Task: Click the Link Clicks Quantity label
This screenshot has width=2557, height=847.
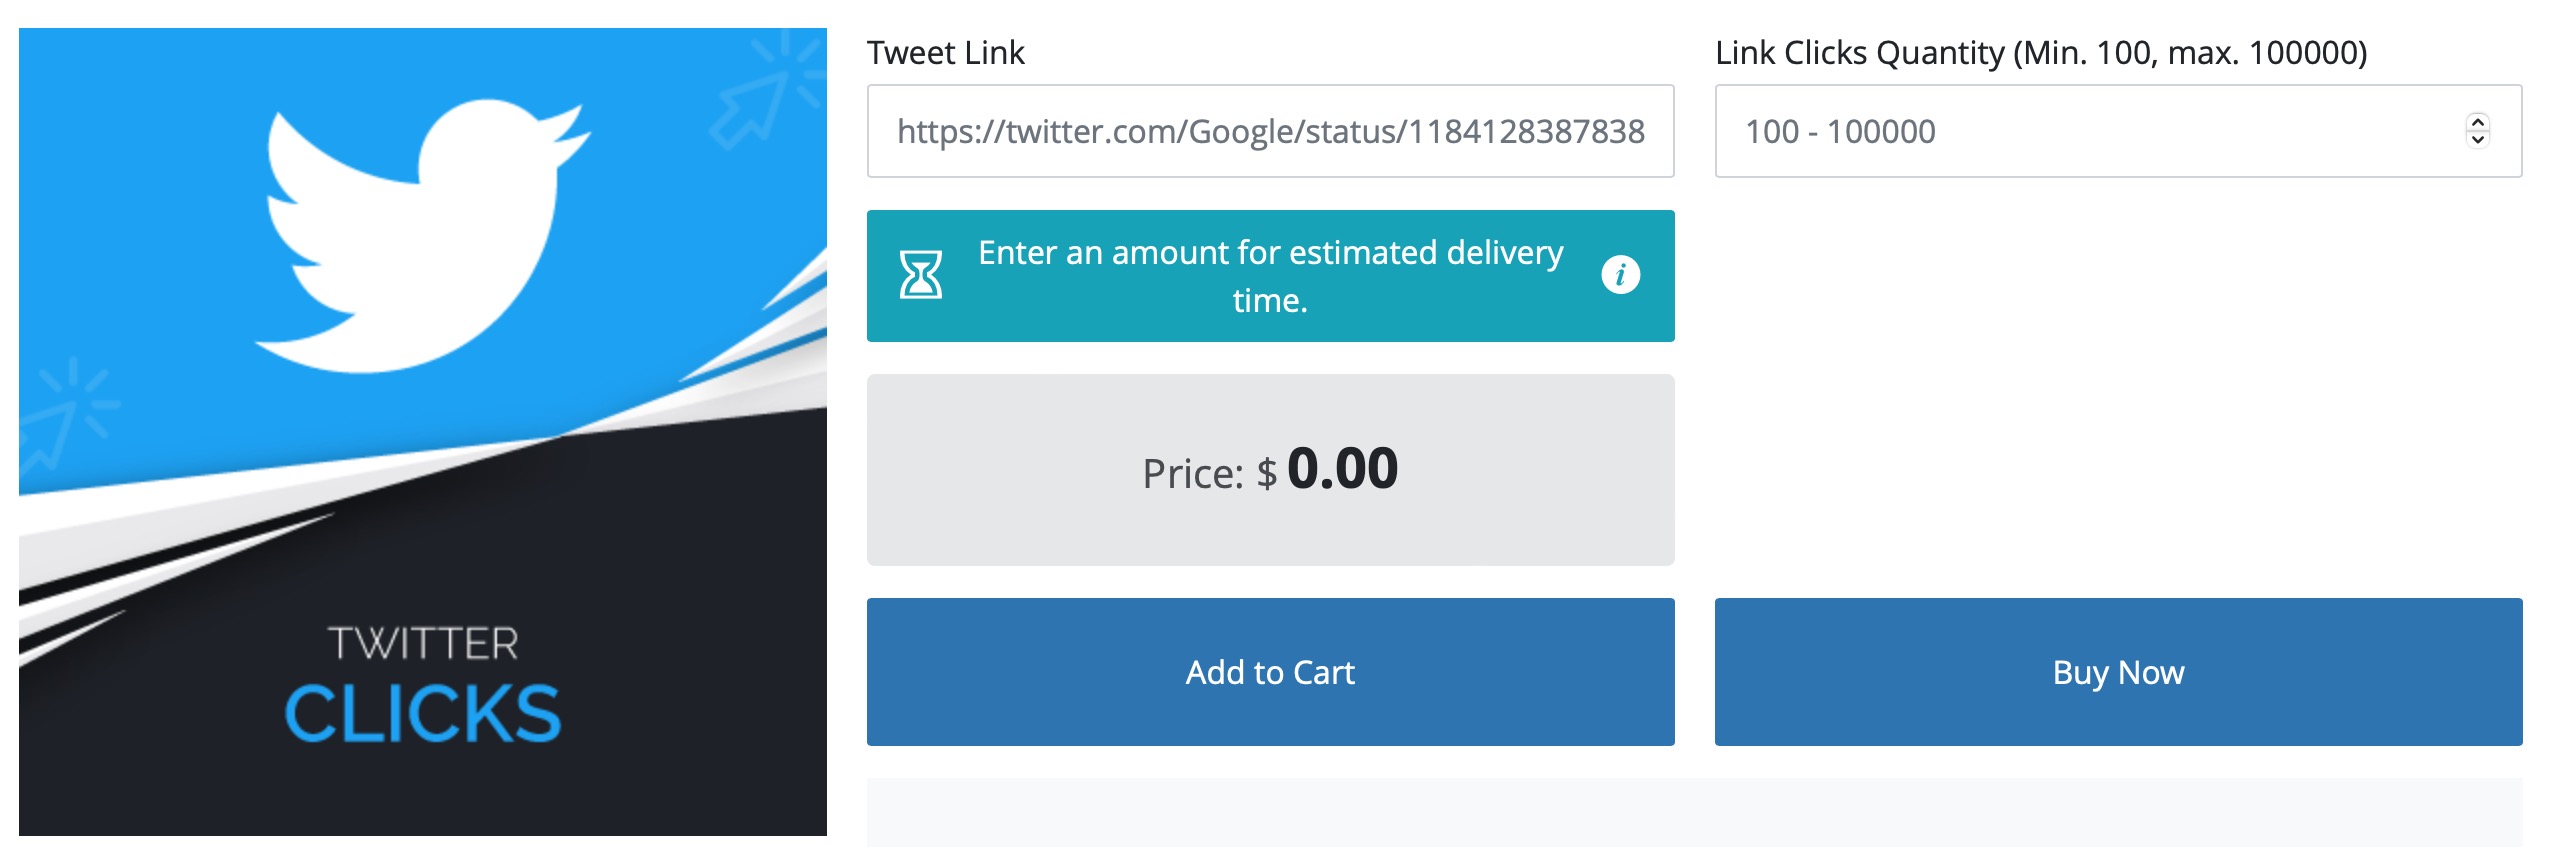Action: [x=2040, y=52]
